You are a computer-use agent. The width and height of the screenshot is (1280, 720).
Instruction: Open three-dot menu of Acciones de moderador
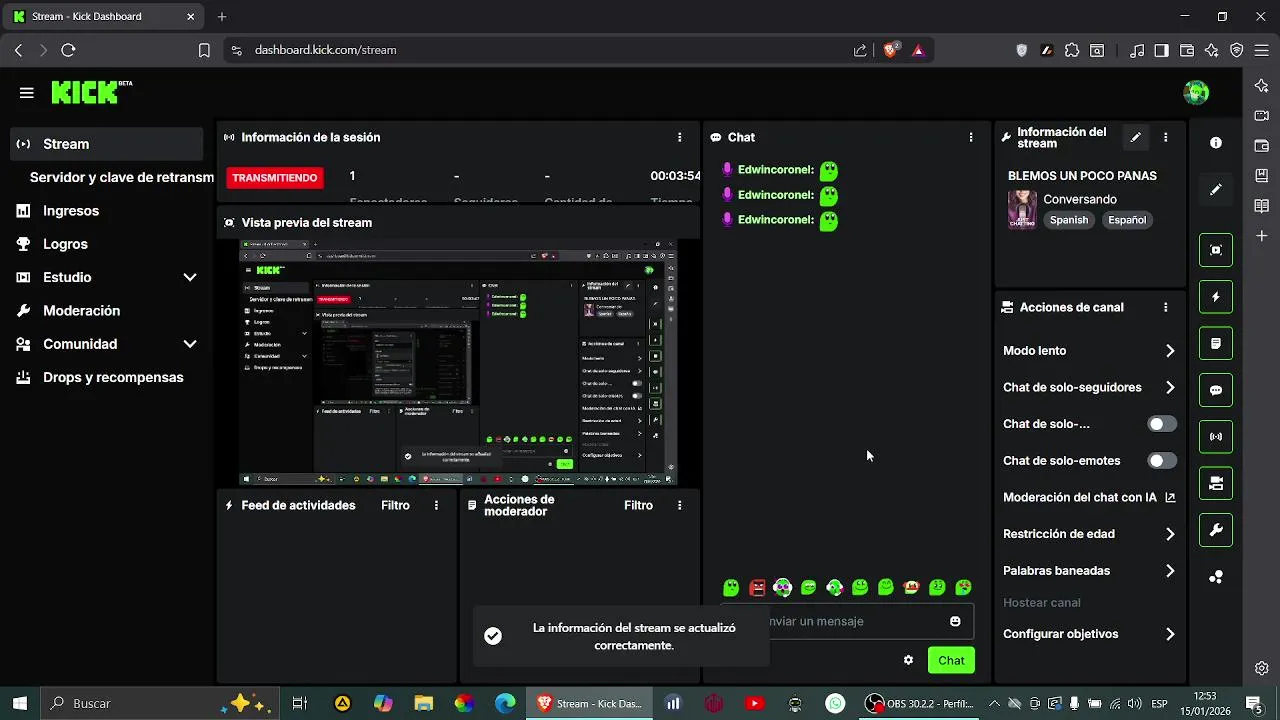coord(680,505)
